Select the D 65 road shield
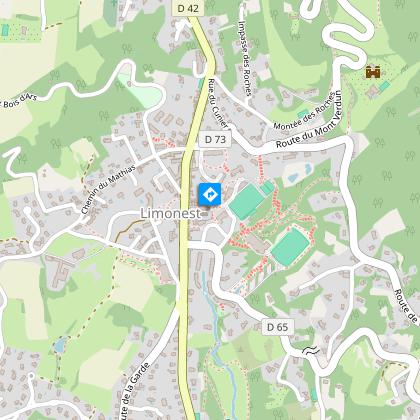The image size is (420, 420). pyautogui.click(x=277, y=327)
